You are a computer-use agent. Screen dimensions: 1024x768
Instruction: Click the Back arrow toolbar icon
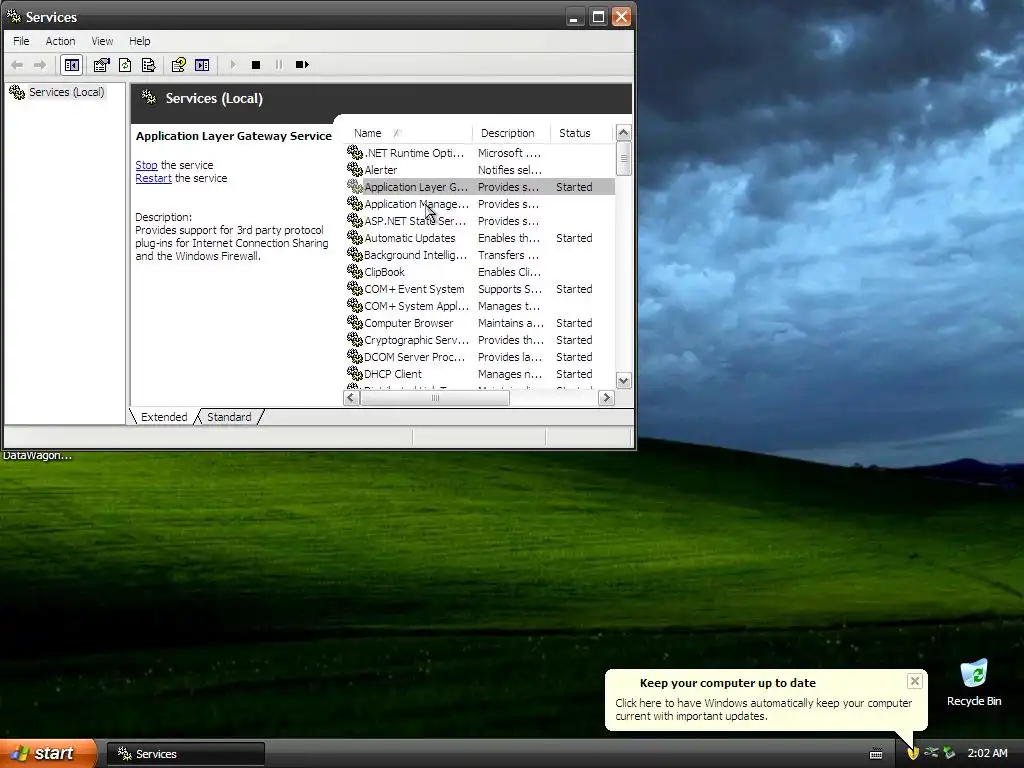[17, 65]
